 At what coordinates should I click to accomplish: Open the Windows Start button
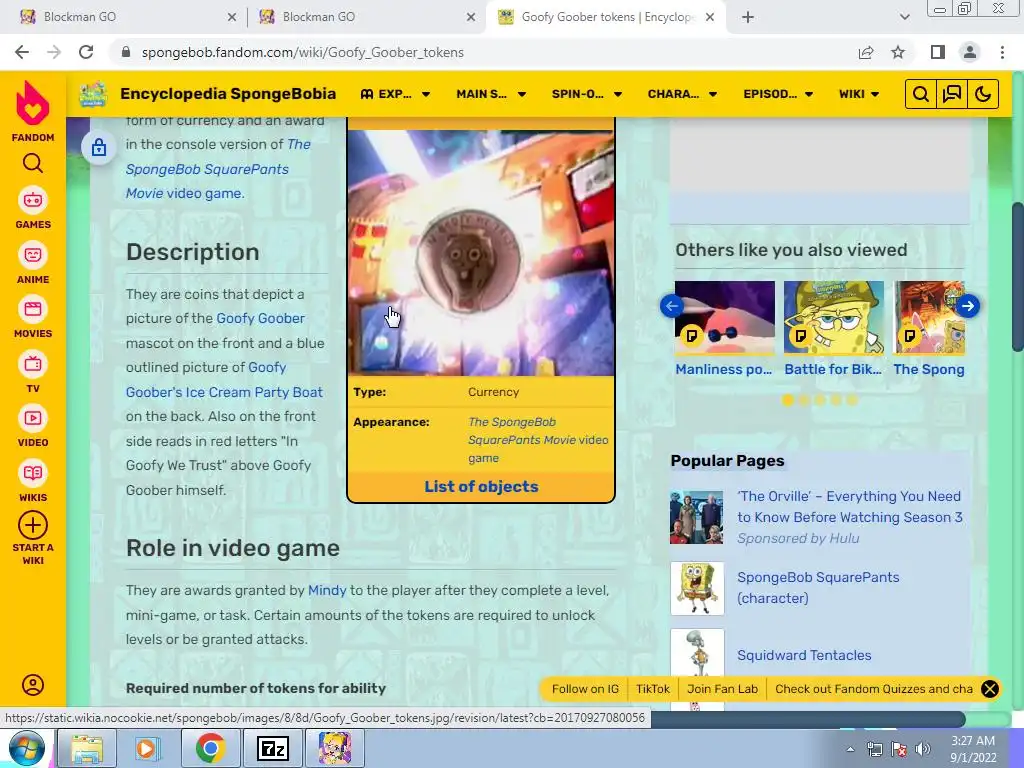click(27, 748)
